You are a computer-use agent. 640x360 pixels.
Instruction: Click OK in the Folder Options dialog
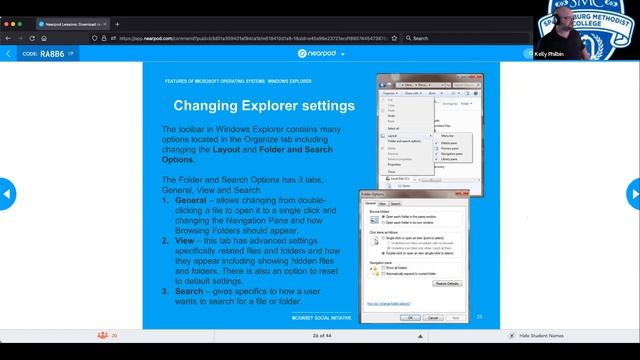pos(410,318)
